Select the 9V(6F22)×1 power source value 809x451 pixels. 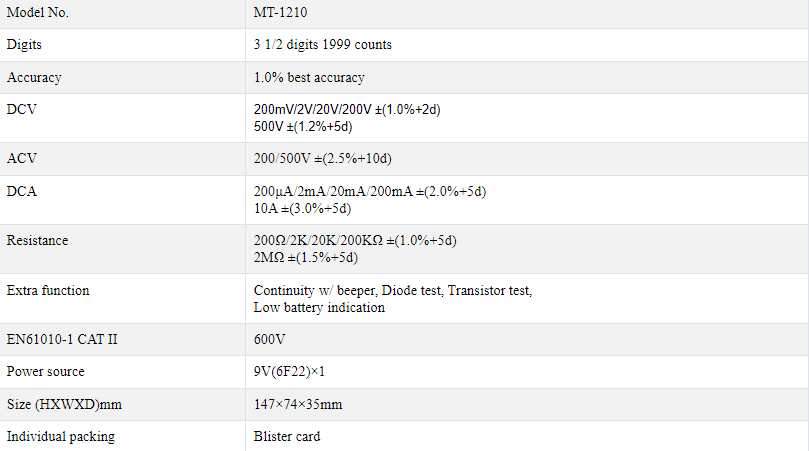pos(289,372)
